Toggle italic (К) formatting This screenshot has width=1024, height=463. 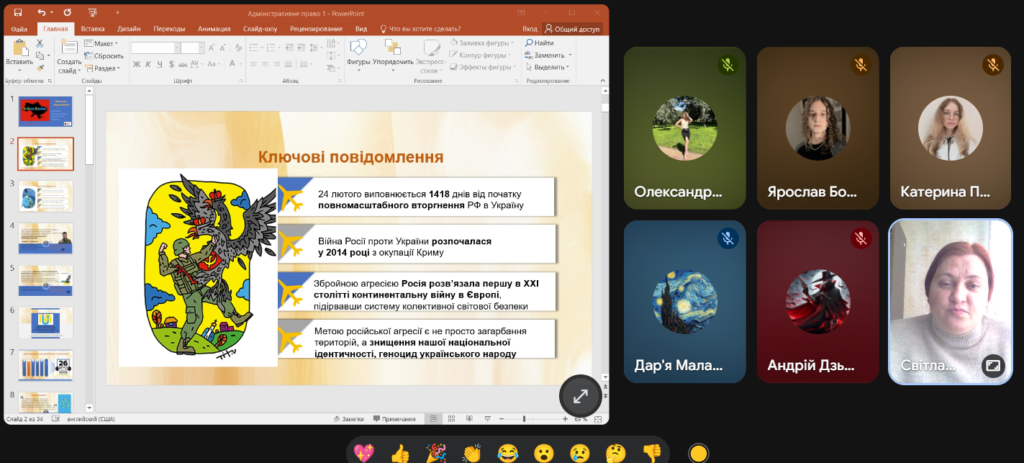pos(148,65)
